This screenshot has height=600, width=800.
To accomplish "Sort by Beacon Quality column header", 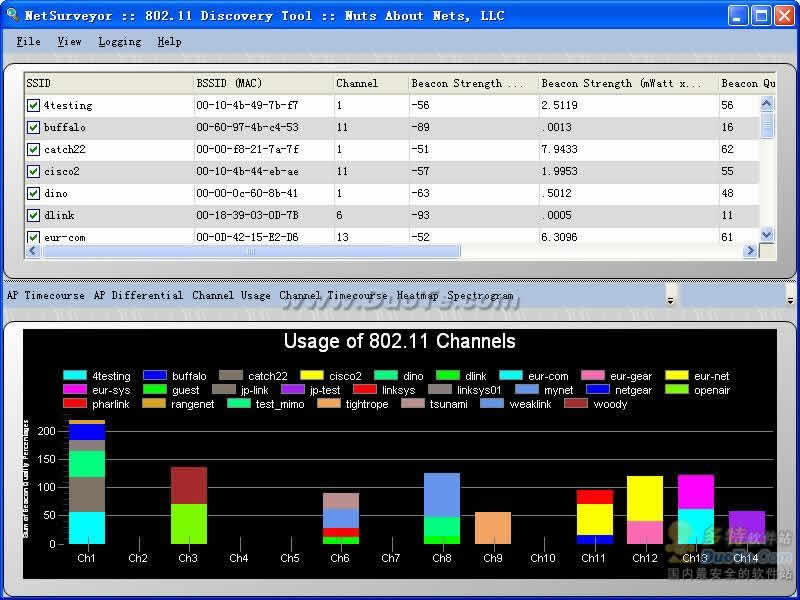I will 747,84.
